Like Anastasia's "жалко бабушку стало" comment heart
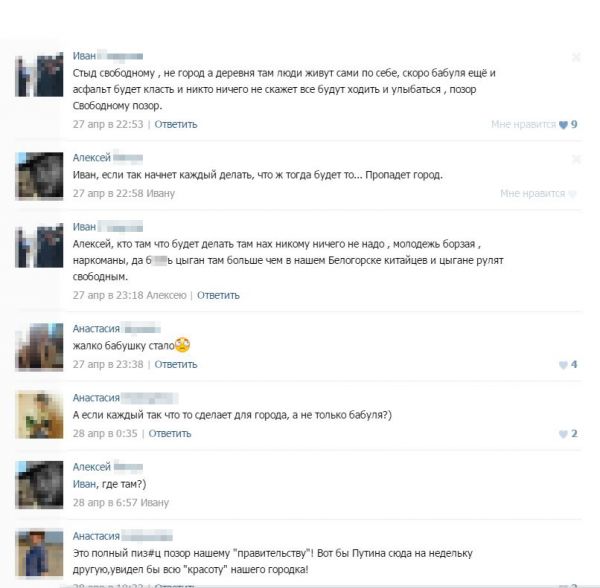Image resolution: width=600 pixels, height=588 pixels. coord(563,365)
